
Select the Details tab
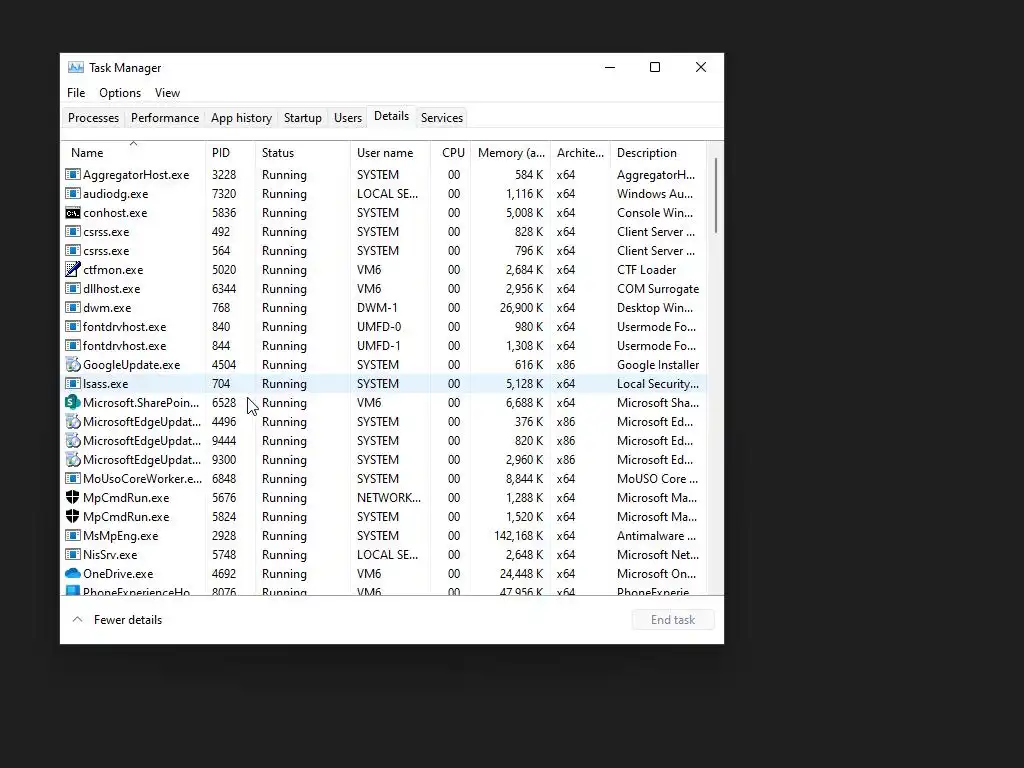coord(391,116)
